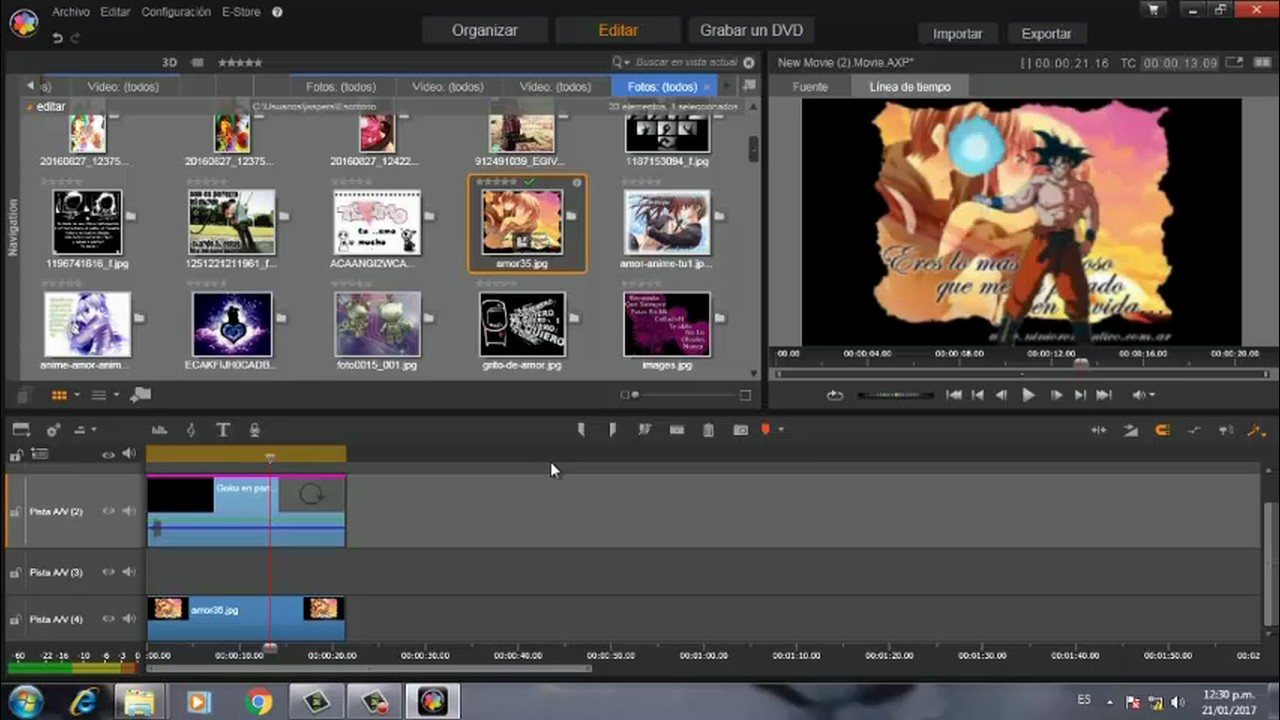Image resolution: width=1280 pixels, height=720 pixels.
Task: Click the volume keyframe editing icon
Action: point(1194,430)
